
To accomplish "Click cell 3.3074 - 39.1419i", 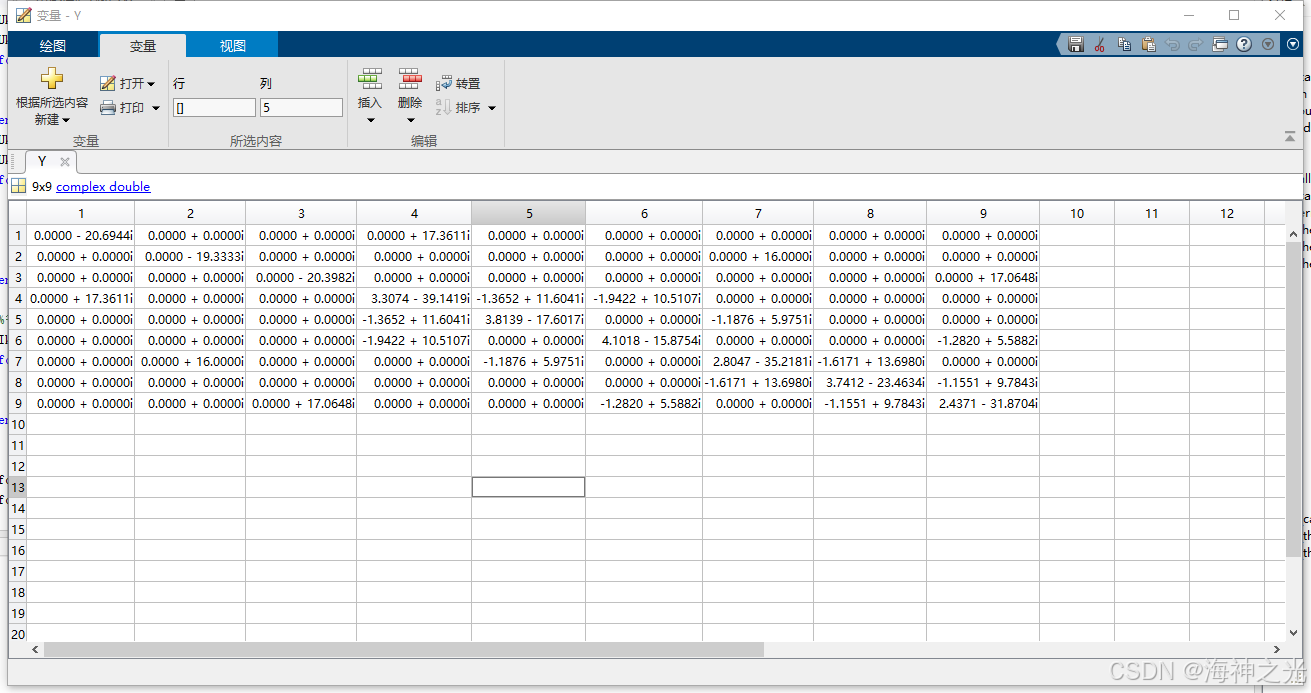I will (x=414, y=298).
